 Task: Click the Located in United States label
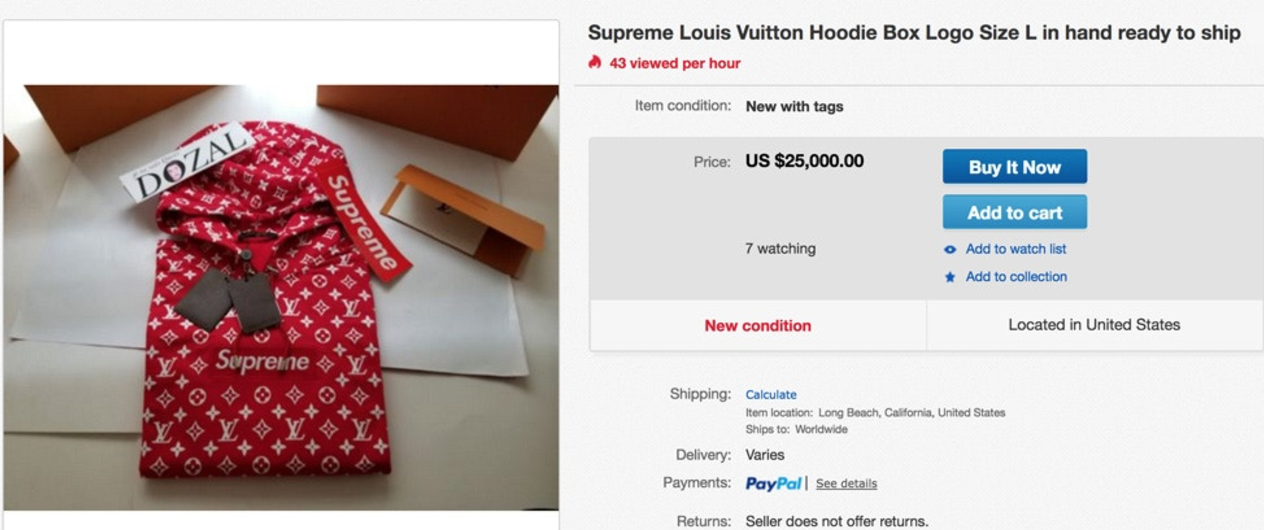tap(1094, 325)
